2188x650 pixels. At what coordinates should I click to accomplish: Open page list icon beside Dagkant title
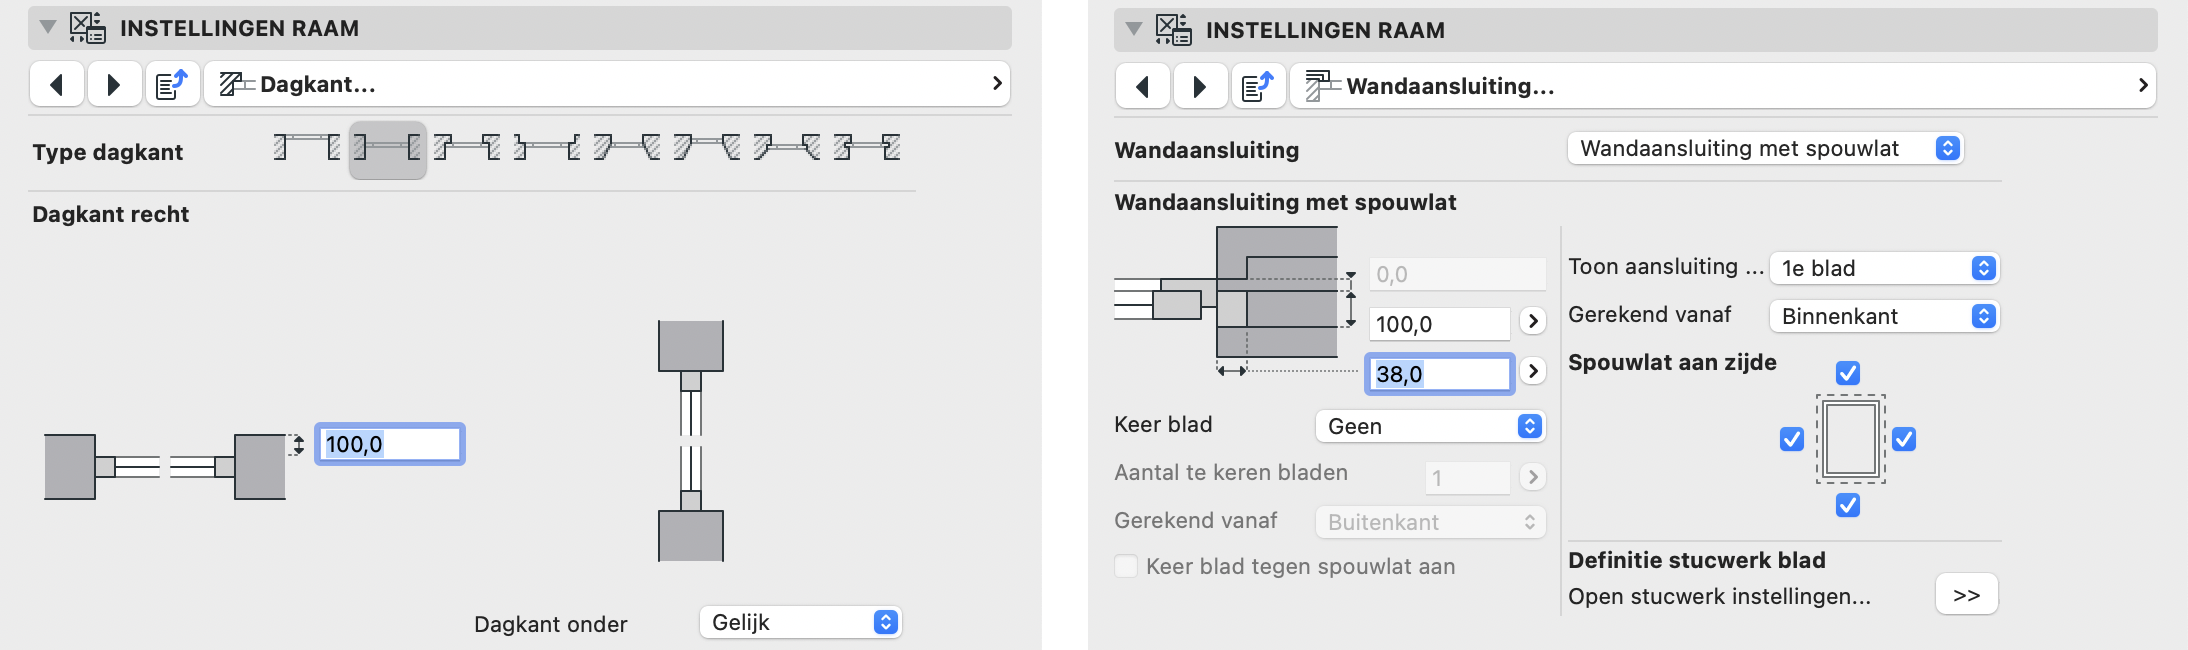(x=172, y=85)
